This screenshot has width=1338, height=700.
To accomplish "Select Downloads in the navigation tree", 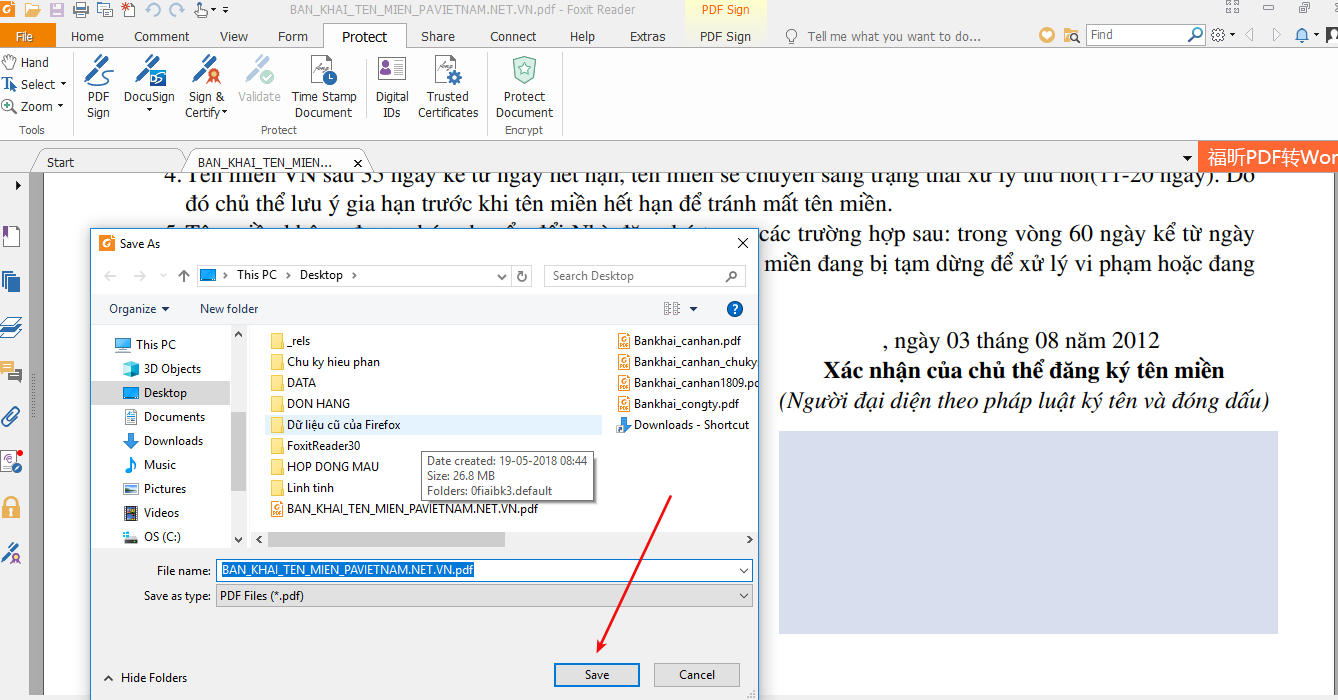I will pyautogui.click(x=163, y=441).
